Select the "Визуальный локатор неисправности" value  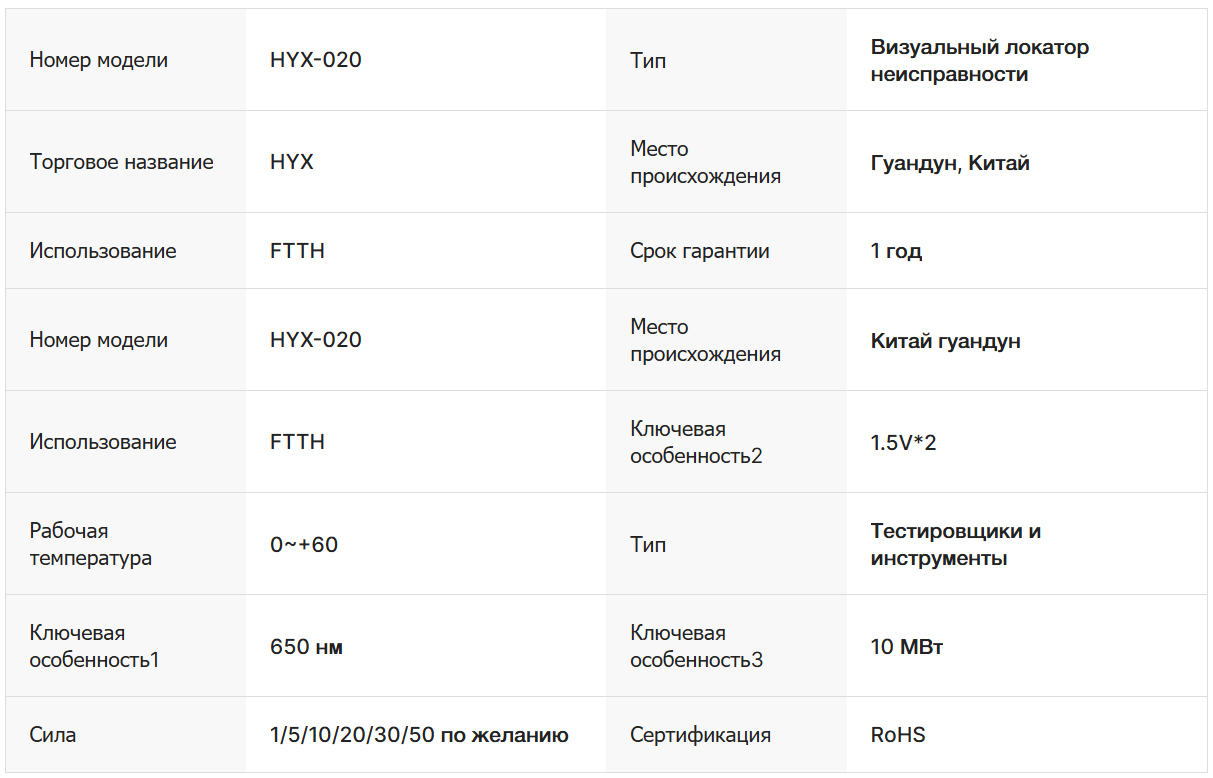pos(979,61)
